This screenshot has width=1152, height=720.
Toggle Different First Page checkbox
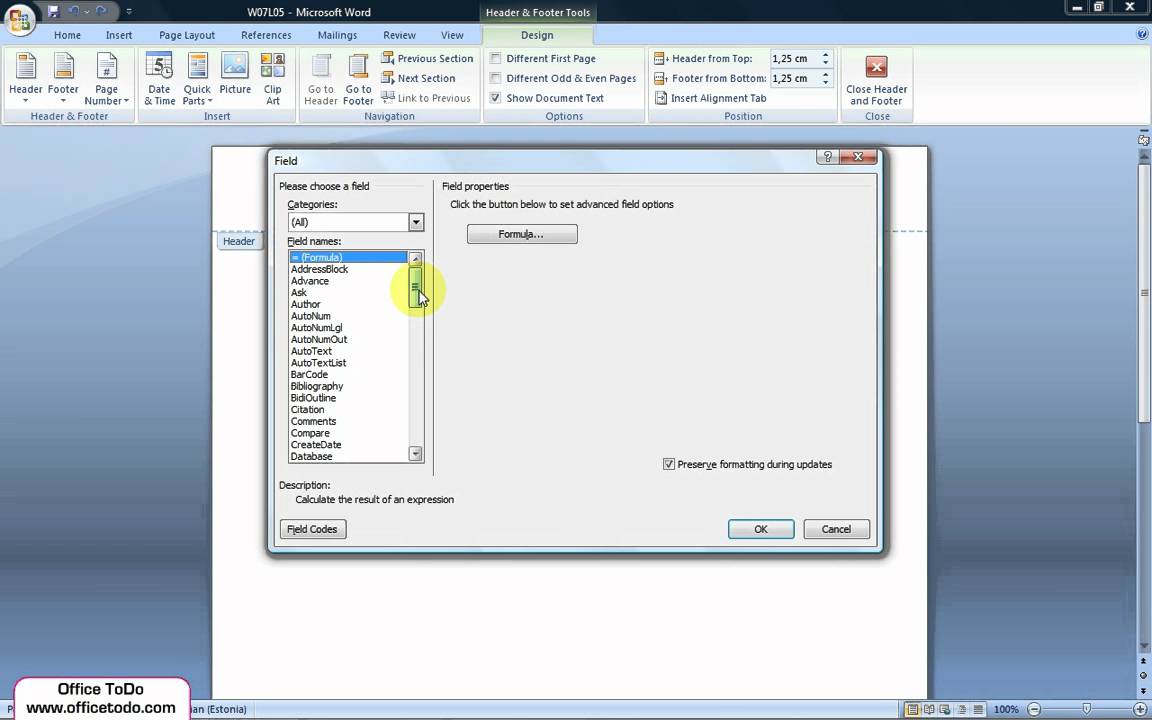[x=496, y=58]
